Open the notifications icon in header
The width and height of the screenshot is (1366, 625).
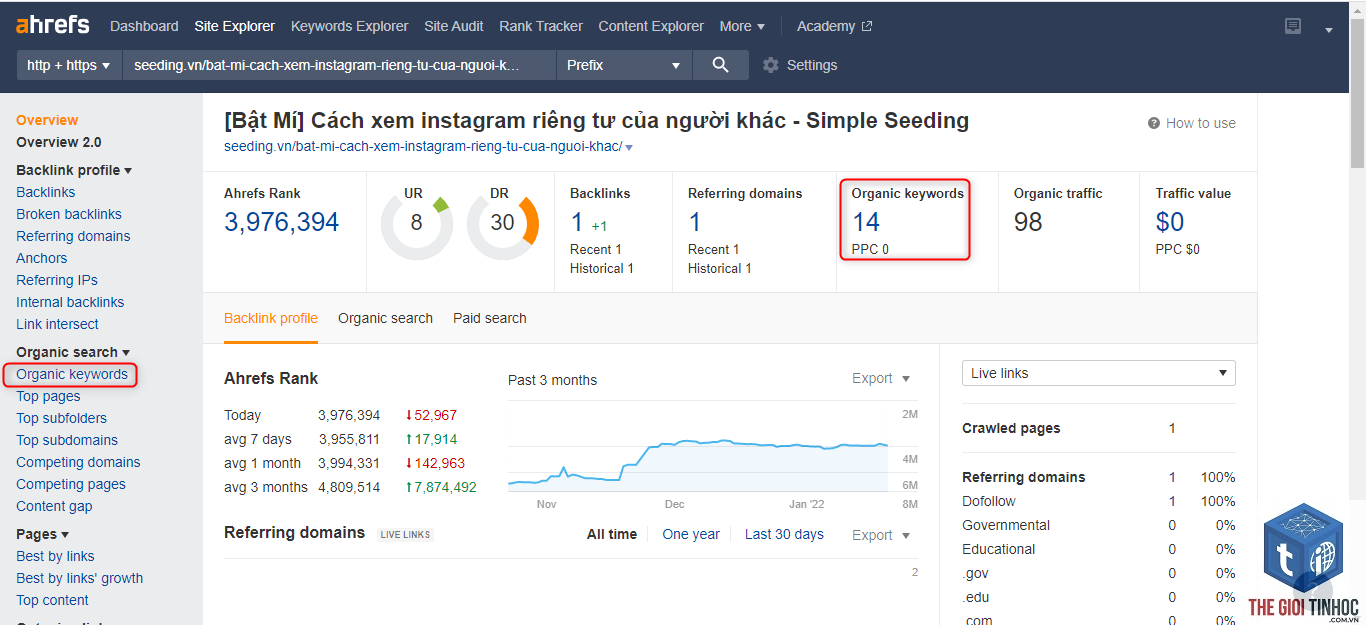[x=1293, y=26]
